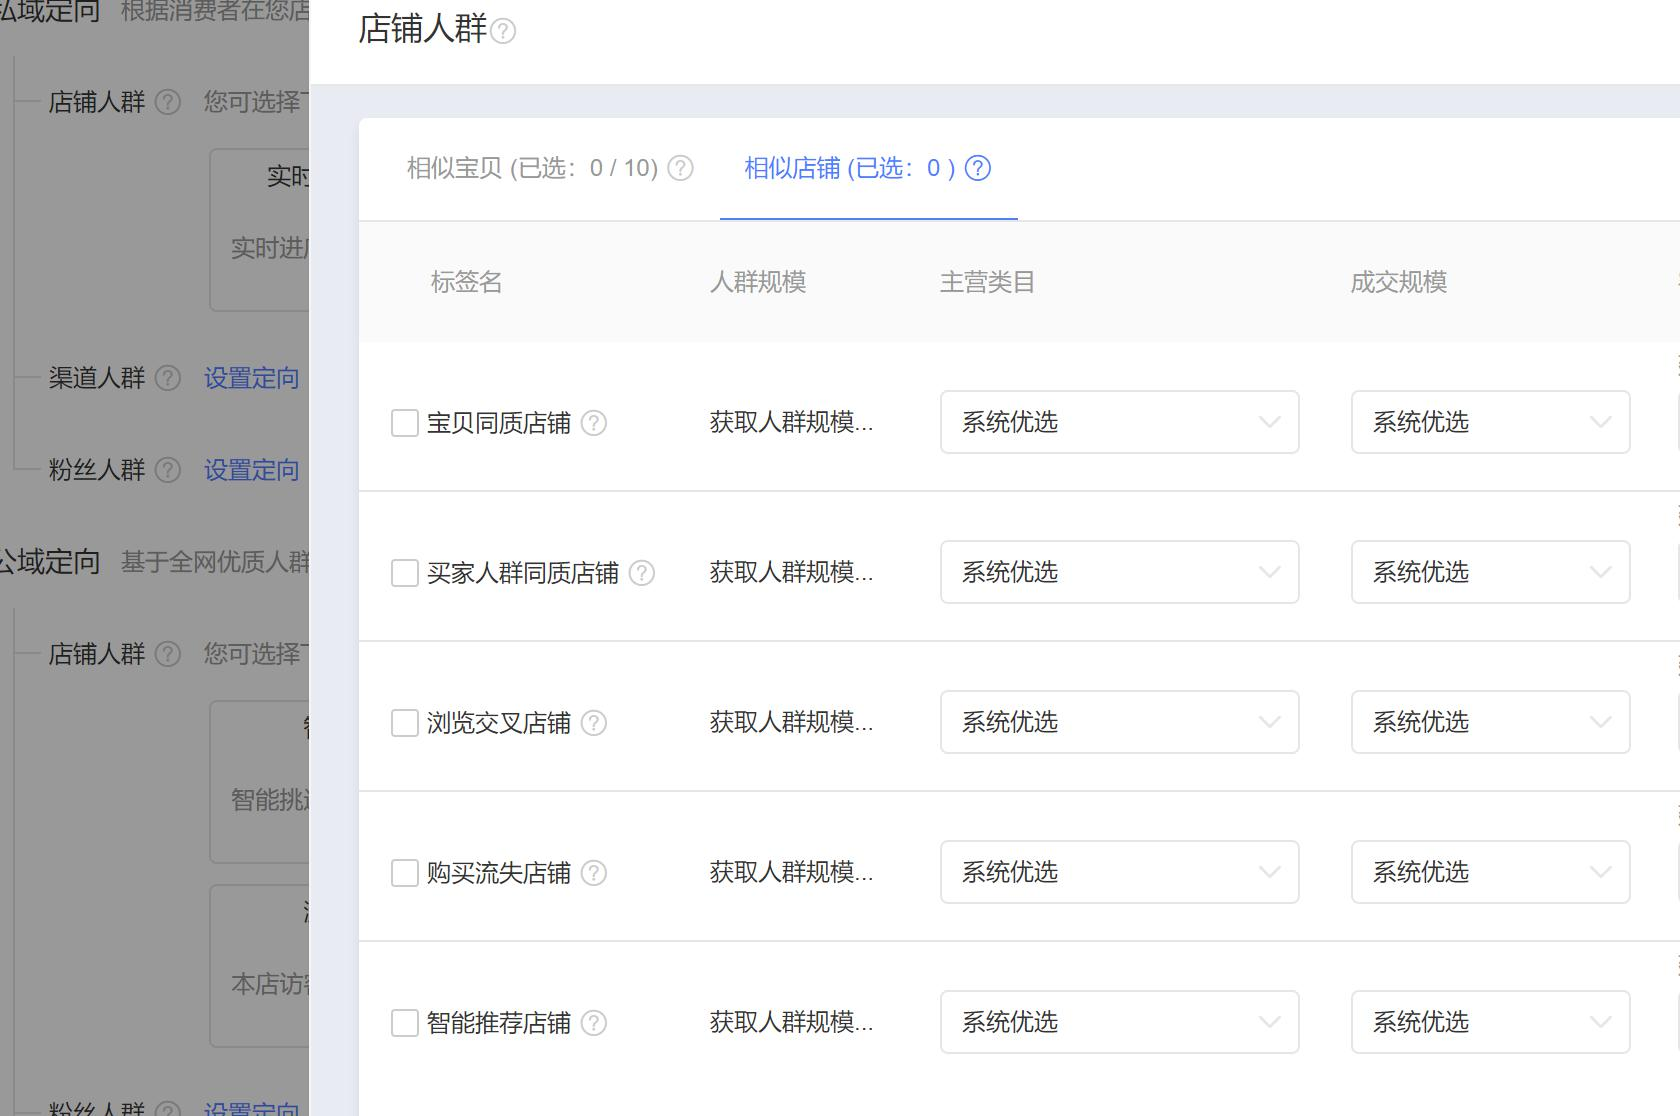
Task: Click help icon beside 相似店铺 tab
Action: [x=978, y=168]
